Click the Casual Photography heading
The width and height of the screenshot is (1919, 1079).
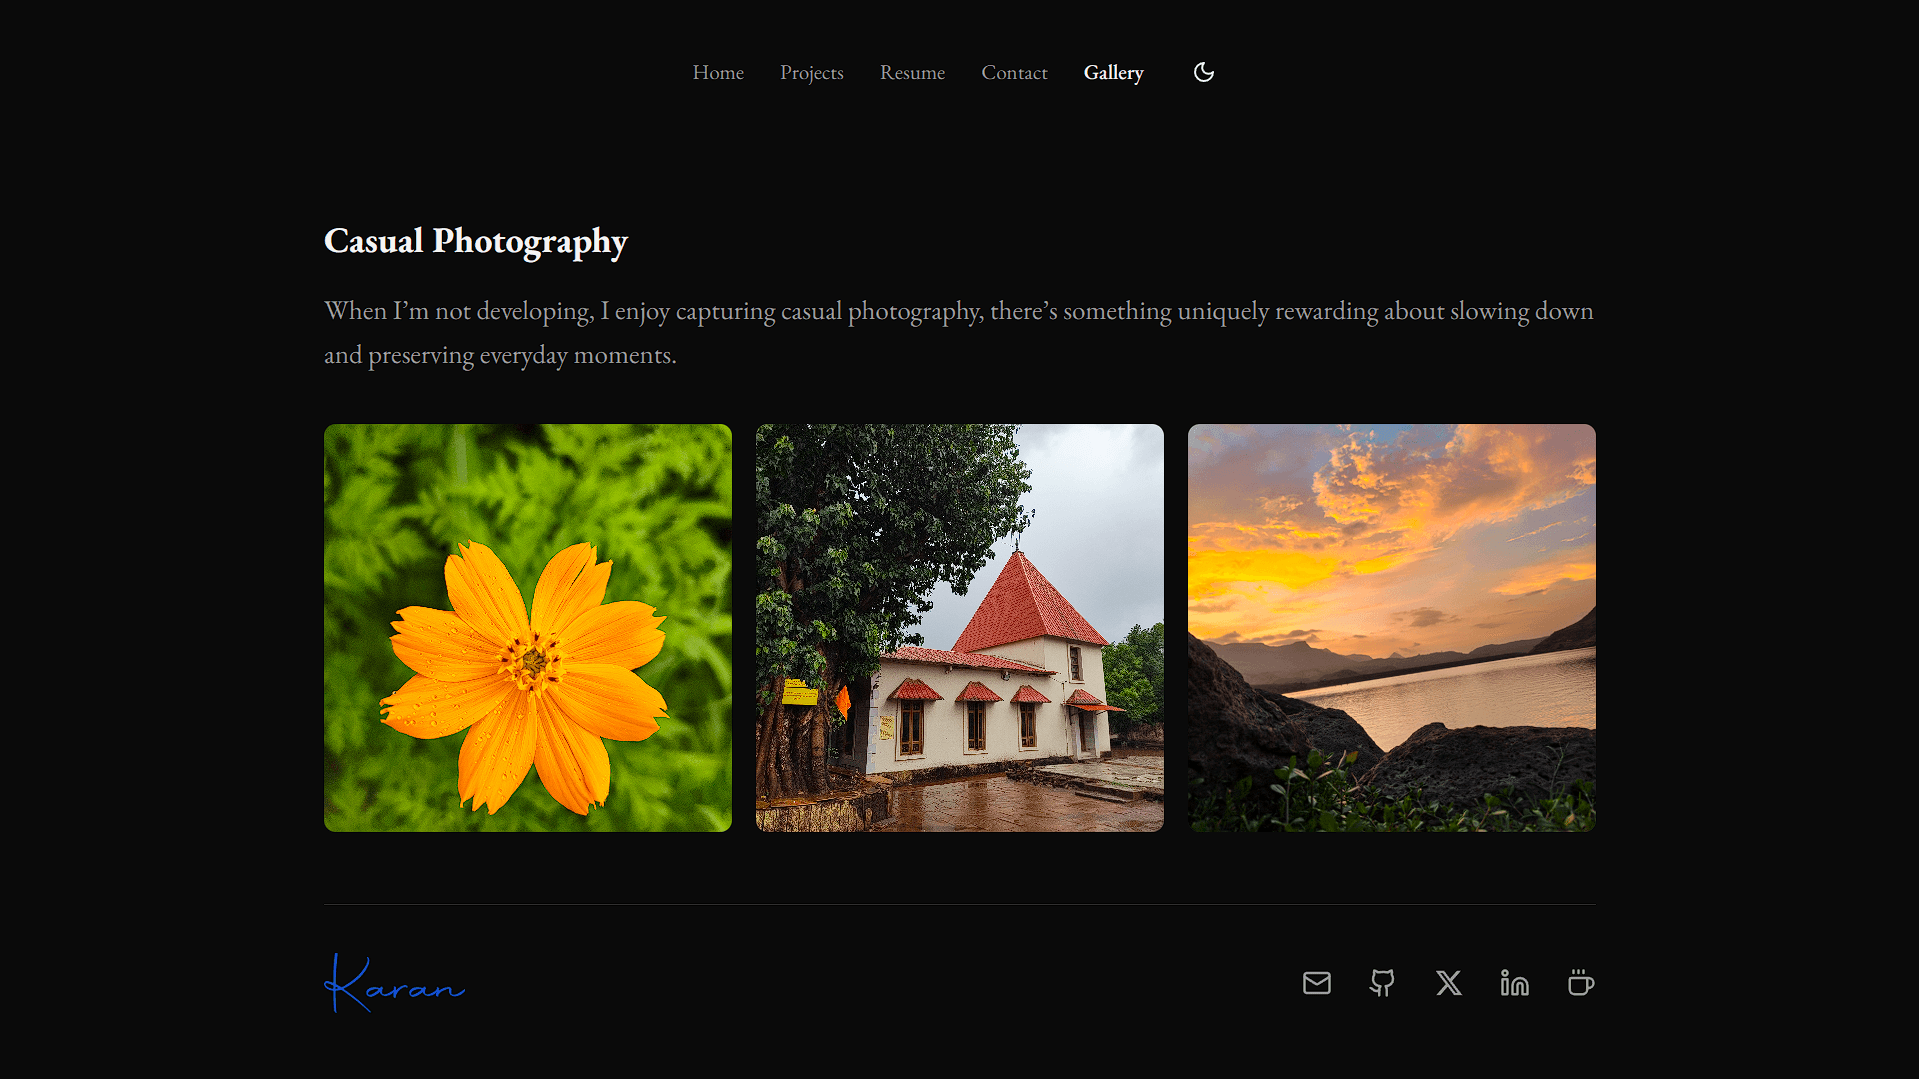[x=475, y=241]
